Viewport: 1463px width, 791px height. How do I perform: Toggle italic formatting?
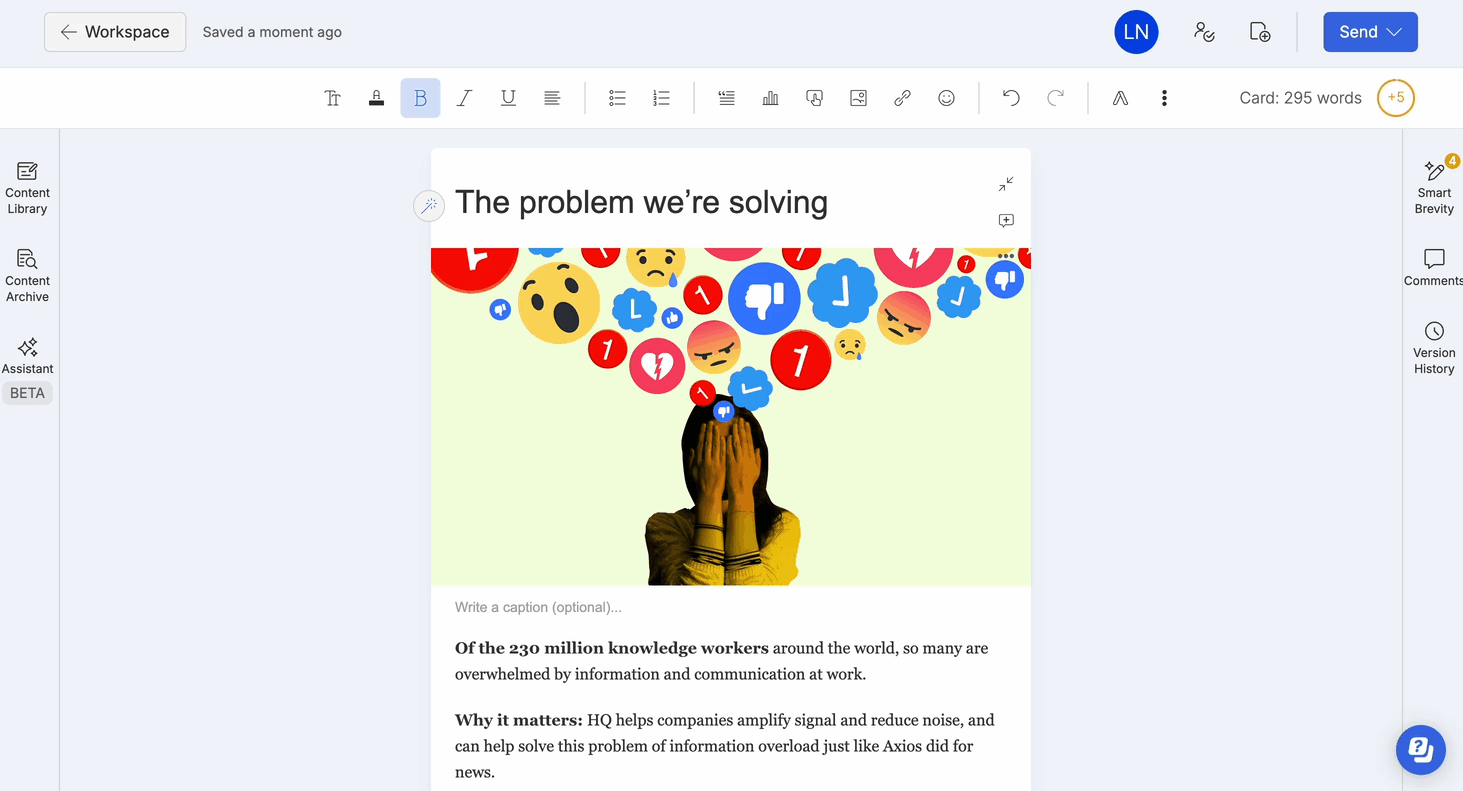click(x=465, y=98)
